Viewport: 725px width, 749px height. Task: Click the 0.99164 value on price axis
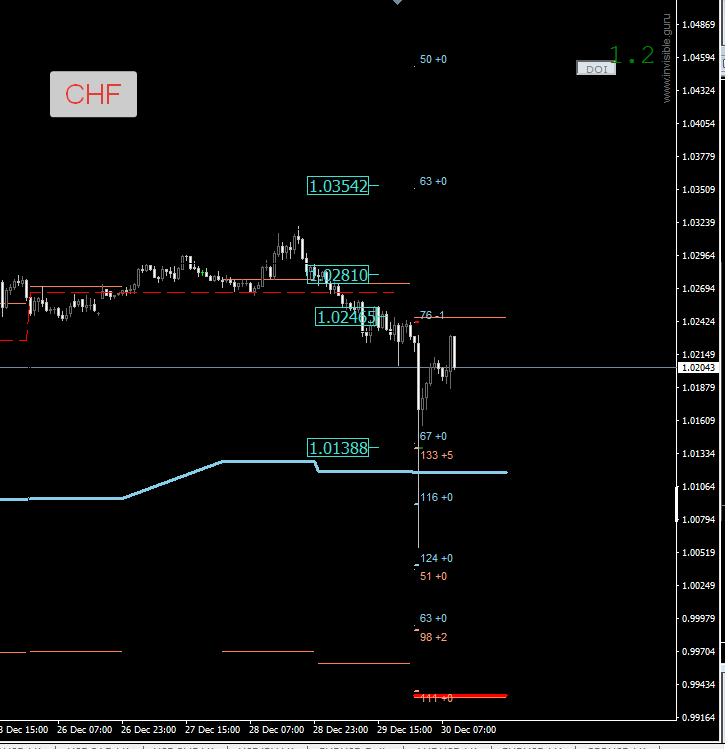[x=699, y=717]
